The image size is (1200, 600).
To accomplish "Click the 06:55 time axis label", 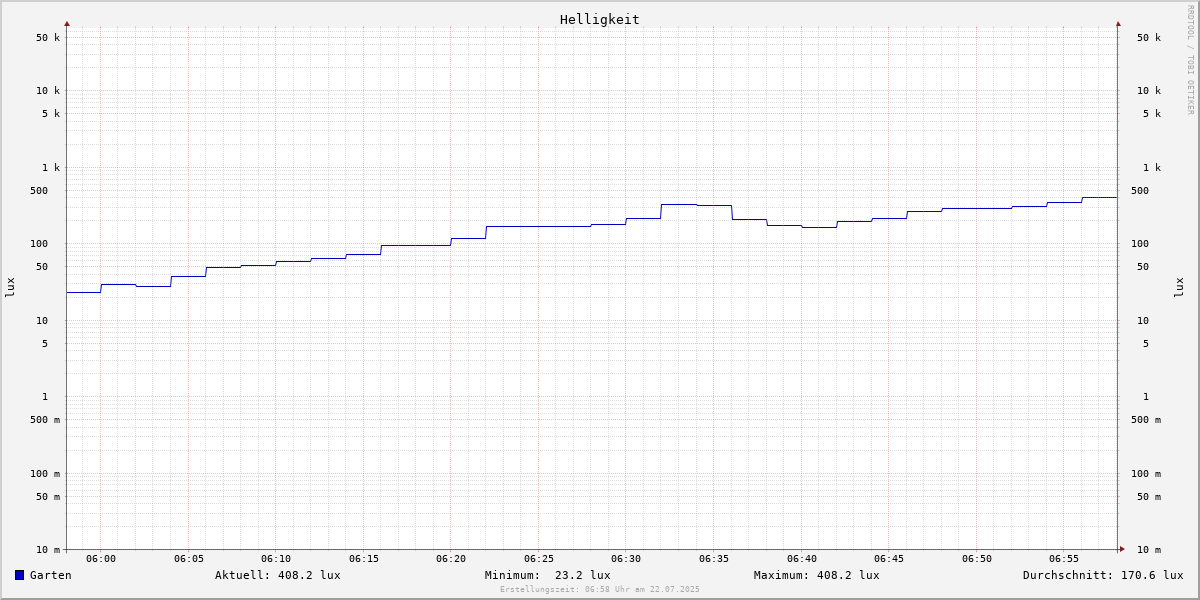I will point(1064,559).
